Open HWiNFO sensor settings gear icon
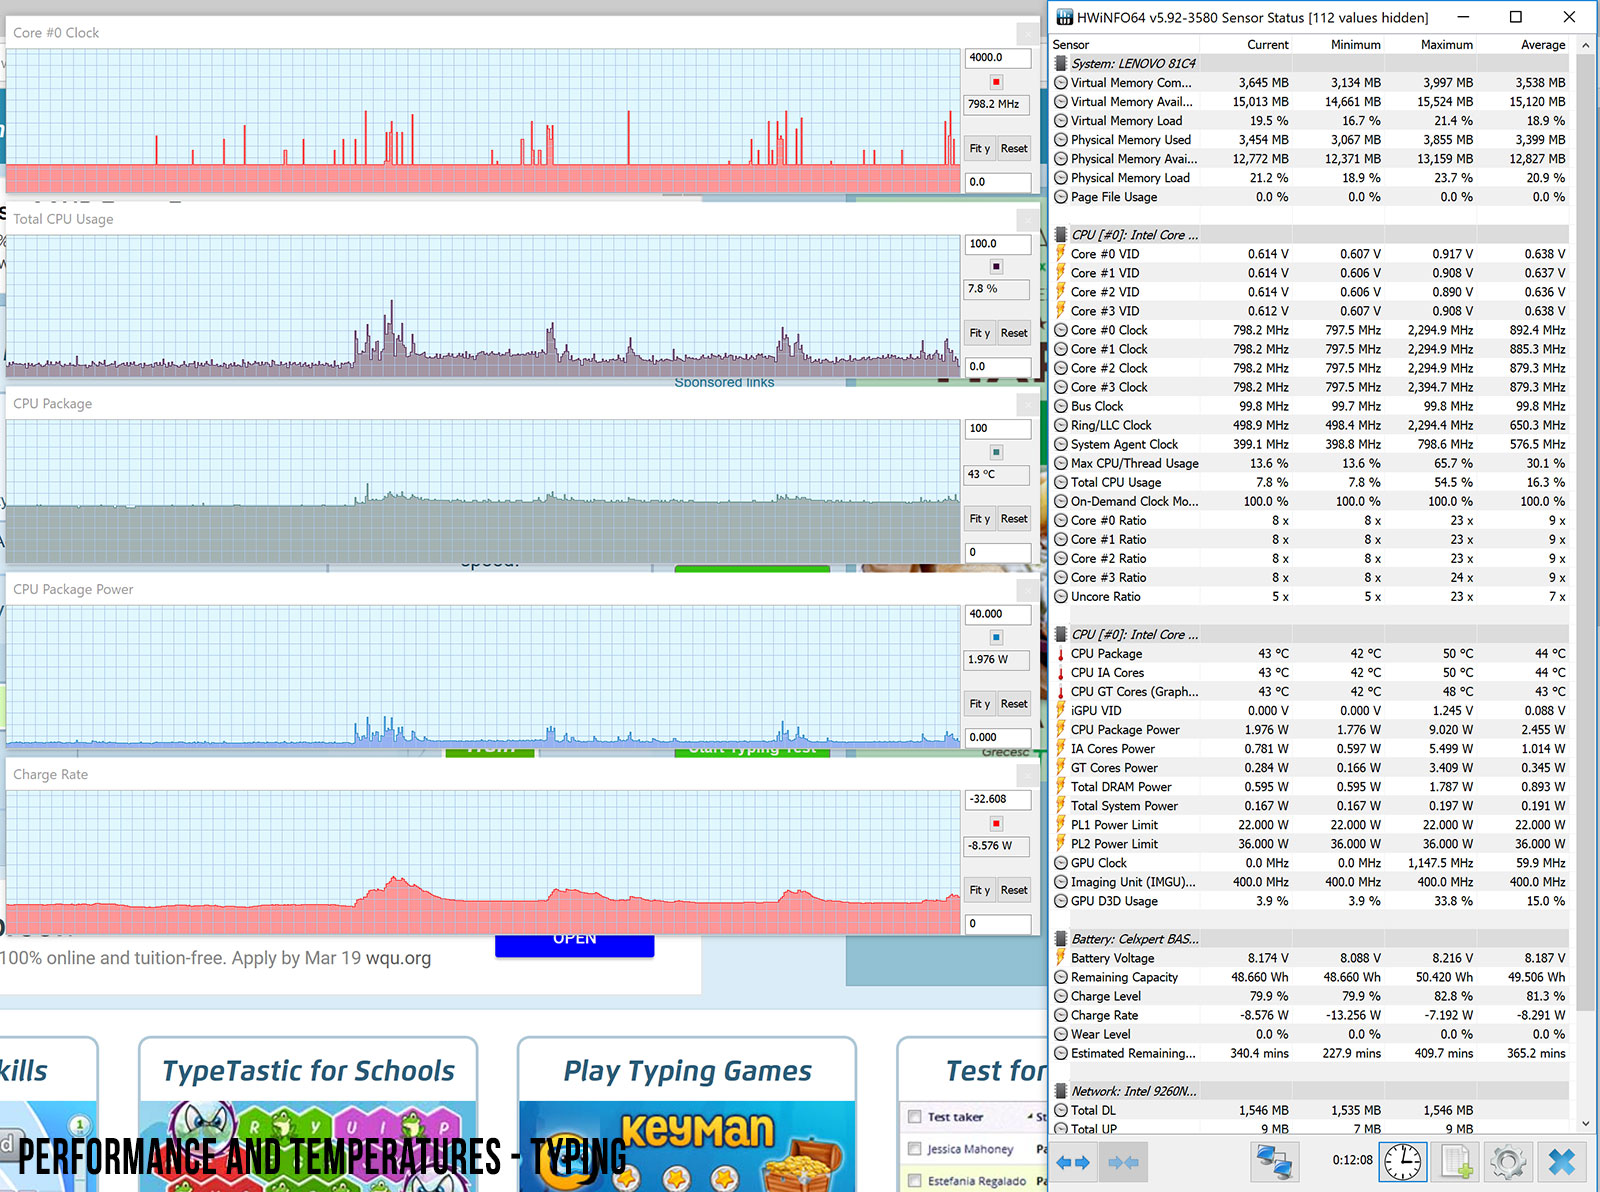 pyautogui.click(x=1508, y=1162)
